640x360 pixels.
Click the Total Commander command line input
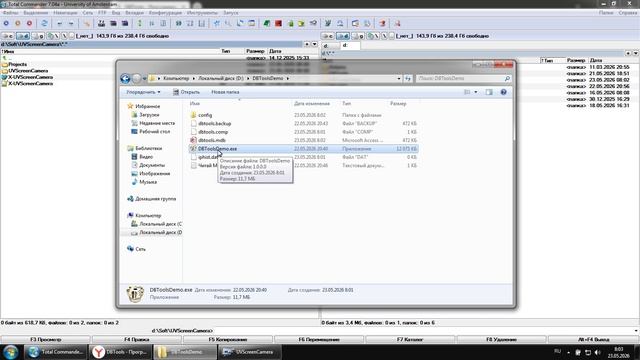point(424,331)
